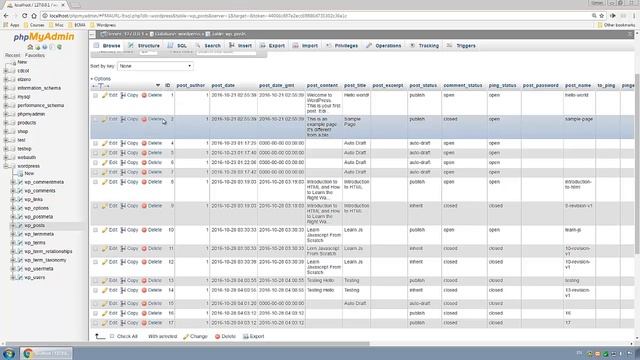Expand the wp_comments table node
The image size is (640, 360).
click(x=13, y=191)
